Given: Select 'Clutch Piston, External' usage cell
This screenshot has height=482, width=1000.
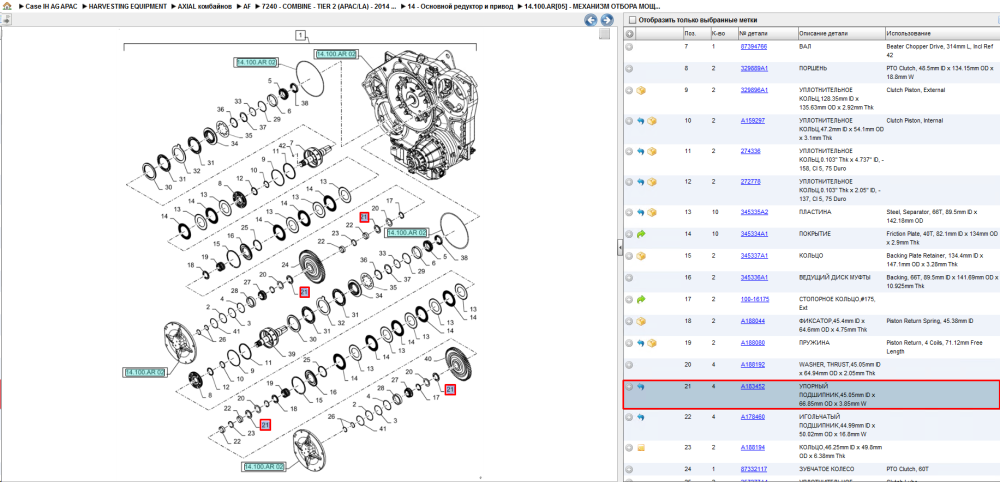Looking at the screenshot, I should coord(916,91).
